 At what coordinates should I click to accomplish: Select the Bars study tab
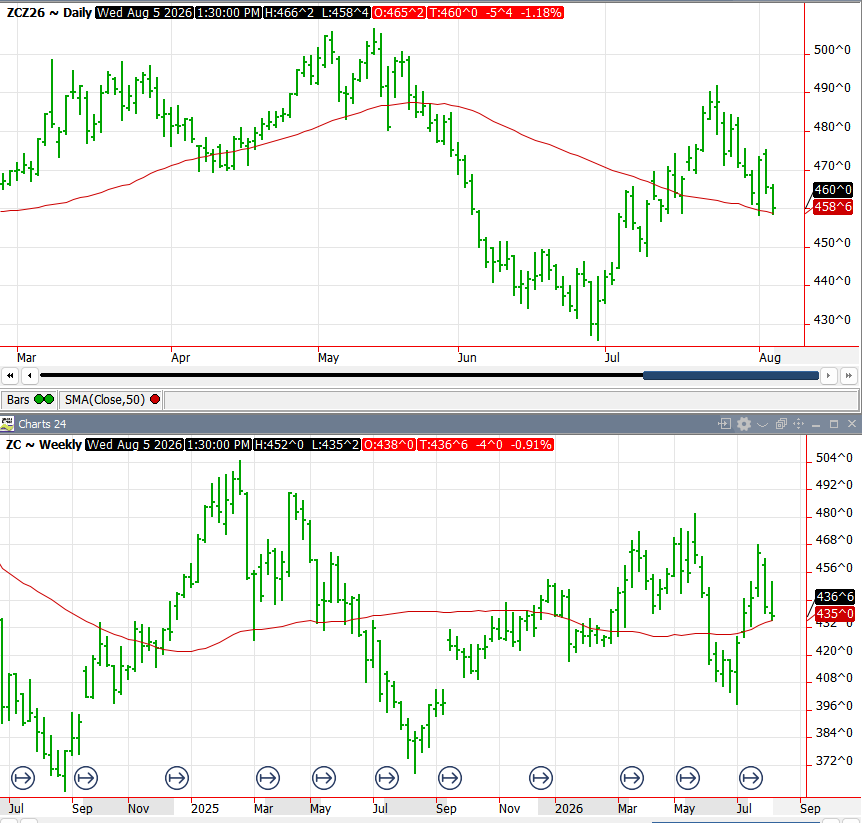(30, 400)
